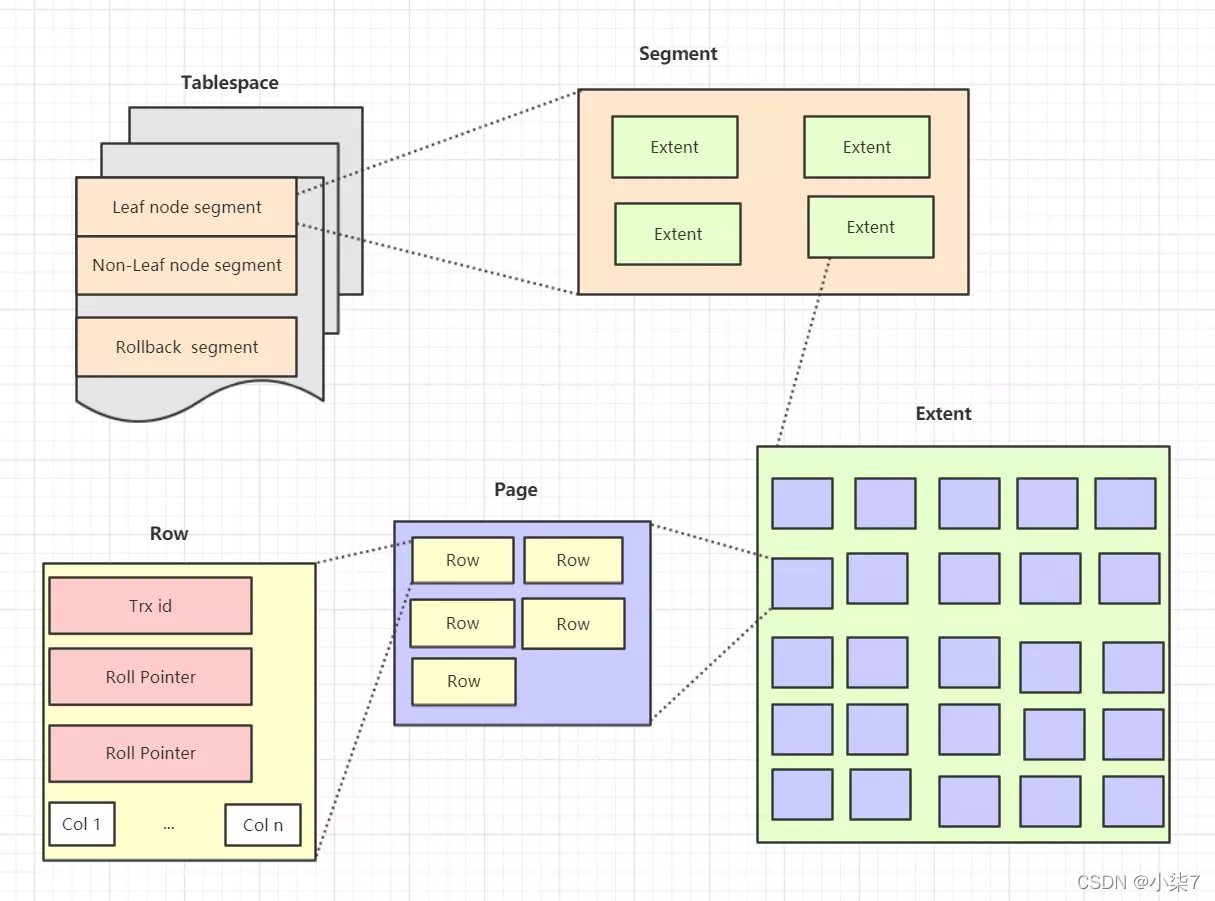Select upper-left Extent box in Segment
Image resolution: width=1215 pixels, height=901 pixels.
pos(675,147)
